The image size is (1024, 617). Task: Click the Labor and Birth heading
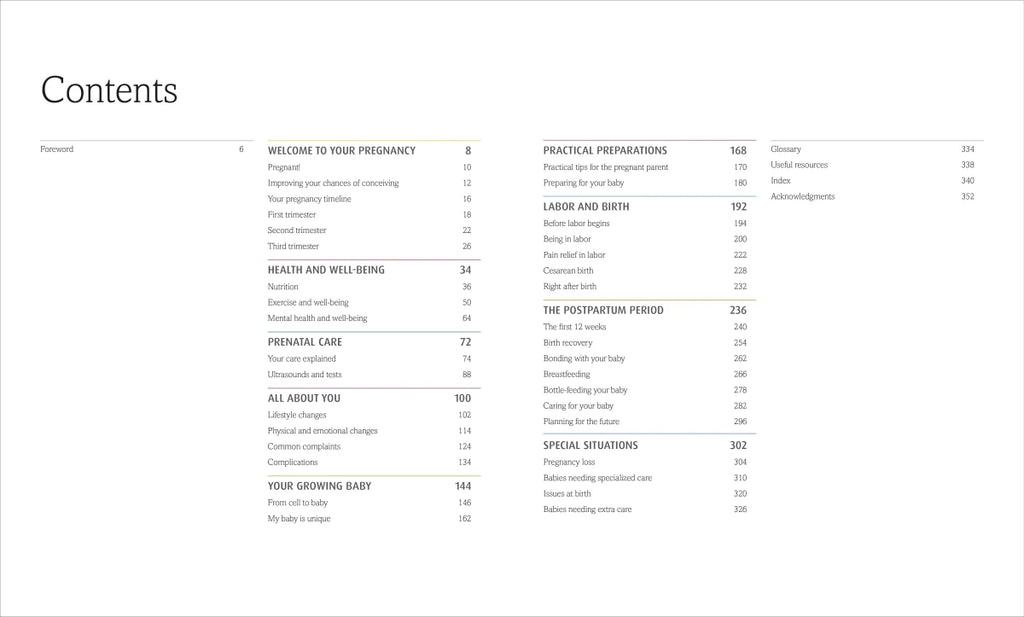click(586, 207)
